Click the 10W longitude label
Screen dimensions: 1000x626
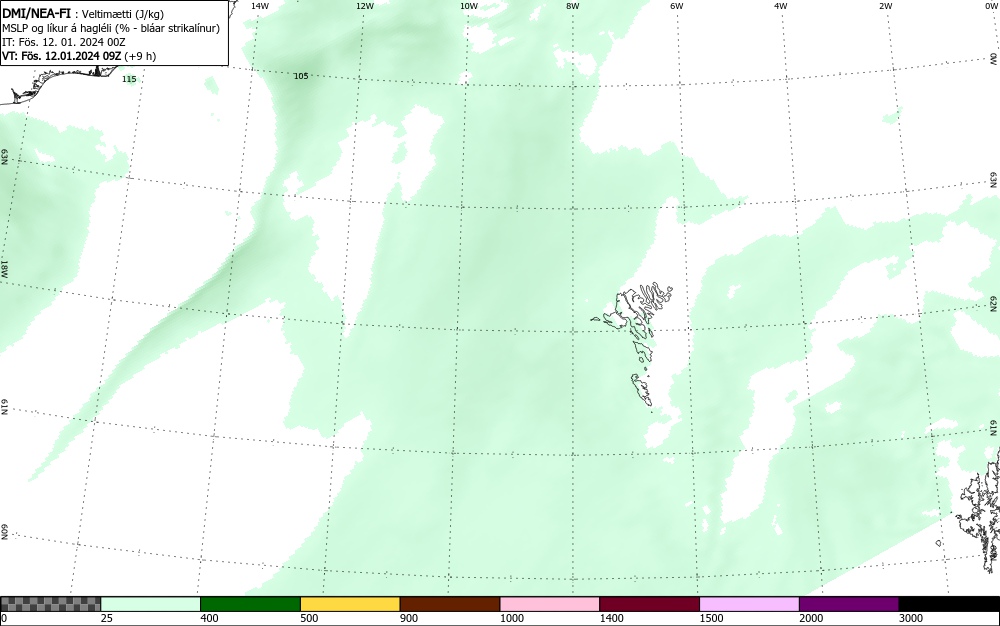click(469, 6)
